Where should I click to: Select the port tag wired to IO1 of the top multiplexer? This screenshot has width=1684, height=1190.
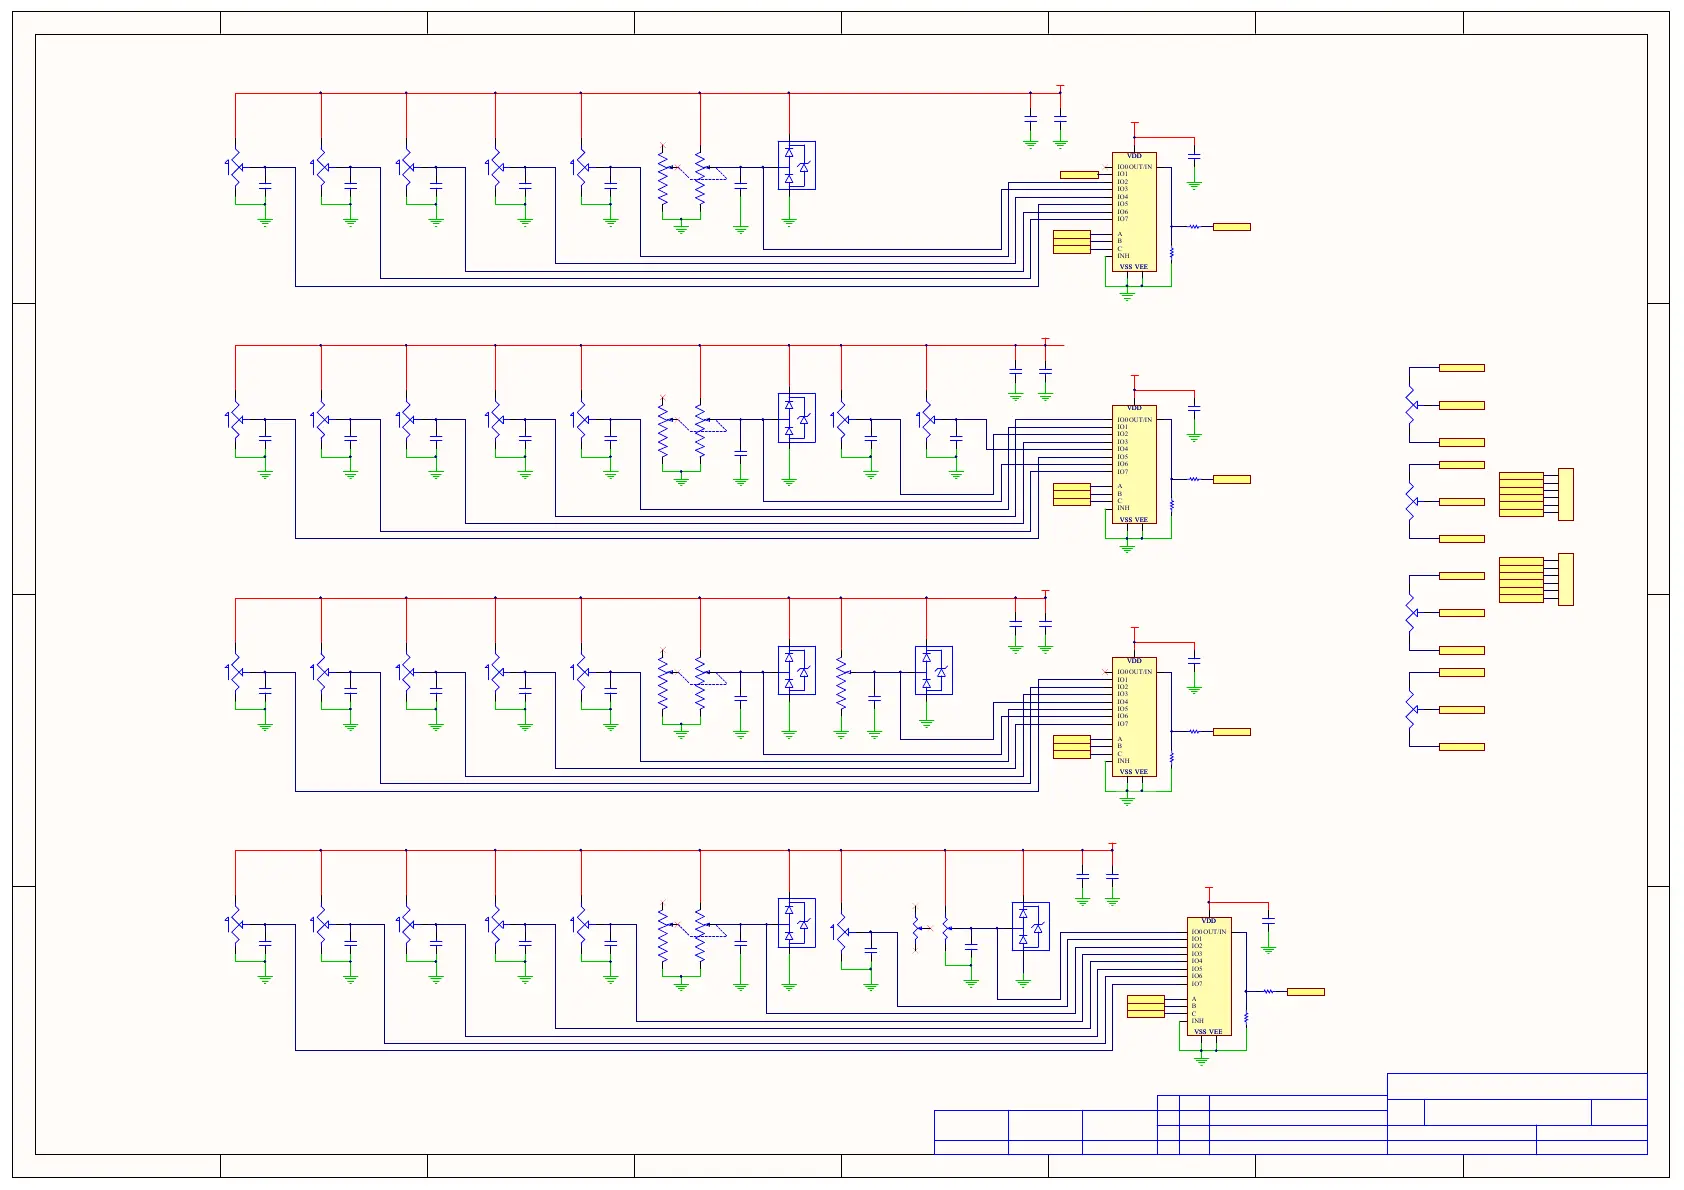pos(1079,175)
